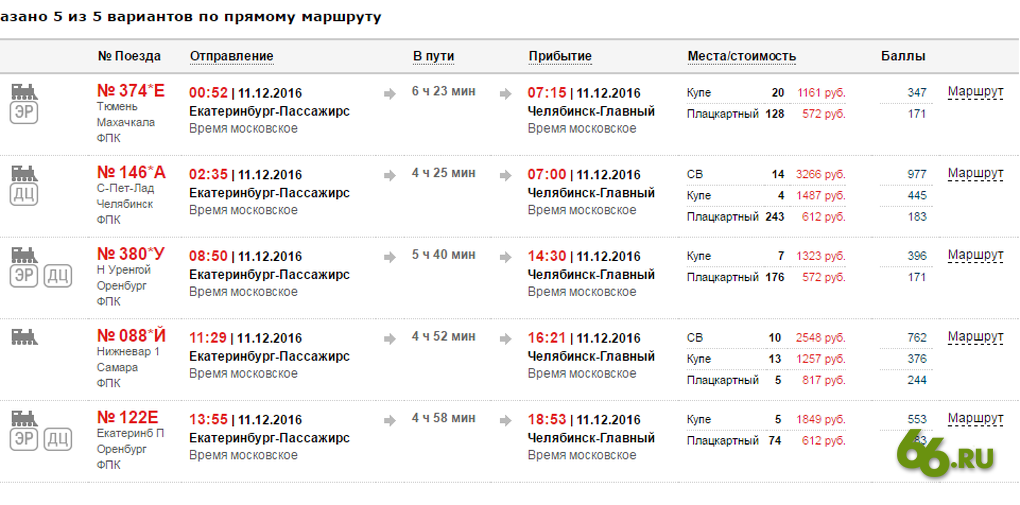This screenshot has width=1020, height=505.
Task: Click the Места/стоимость column header
Action: (x=742, y=57)
